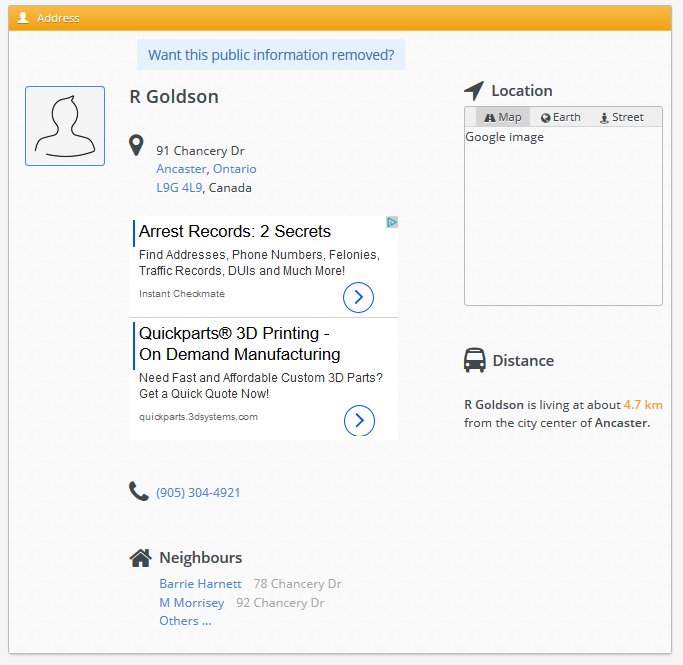The height and width of the screenshot is (665, 683).
Task: Click the 'Google image' map placeholder
Action: (x=504, y=137)
